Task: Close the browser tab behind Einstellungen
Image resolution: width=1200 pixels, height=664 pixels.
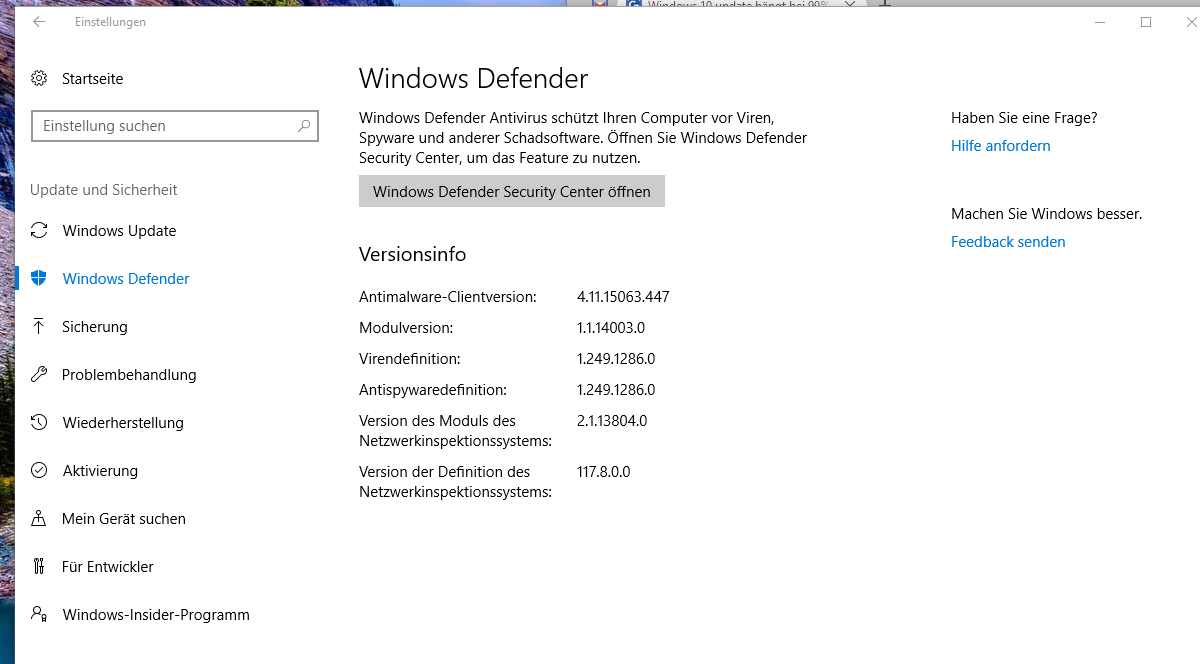Action: pyautogui.click(x=850, y=4)
